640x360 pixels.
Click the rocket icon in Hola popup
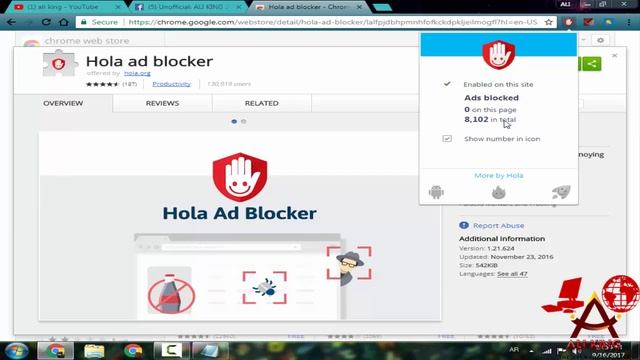[x=561, y=192]
